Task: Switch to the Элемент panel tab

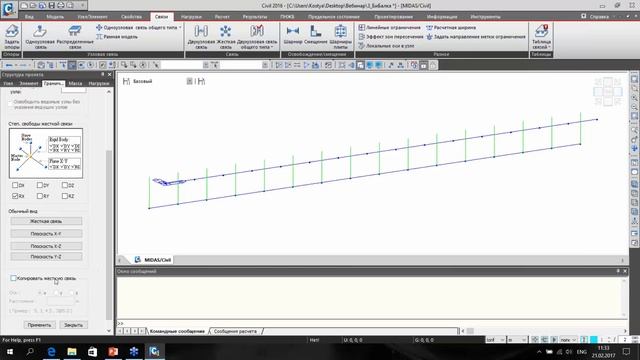Action: pos(29,83)
